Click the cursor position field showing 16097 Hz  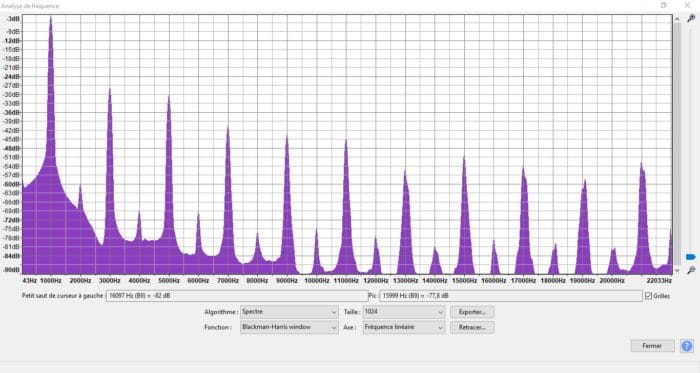click(x=237, y=296)
